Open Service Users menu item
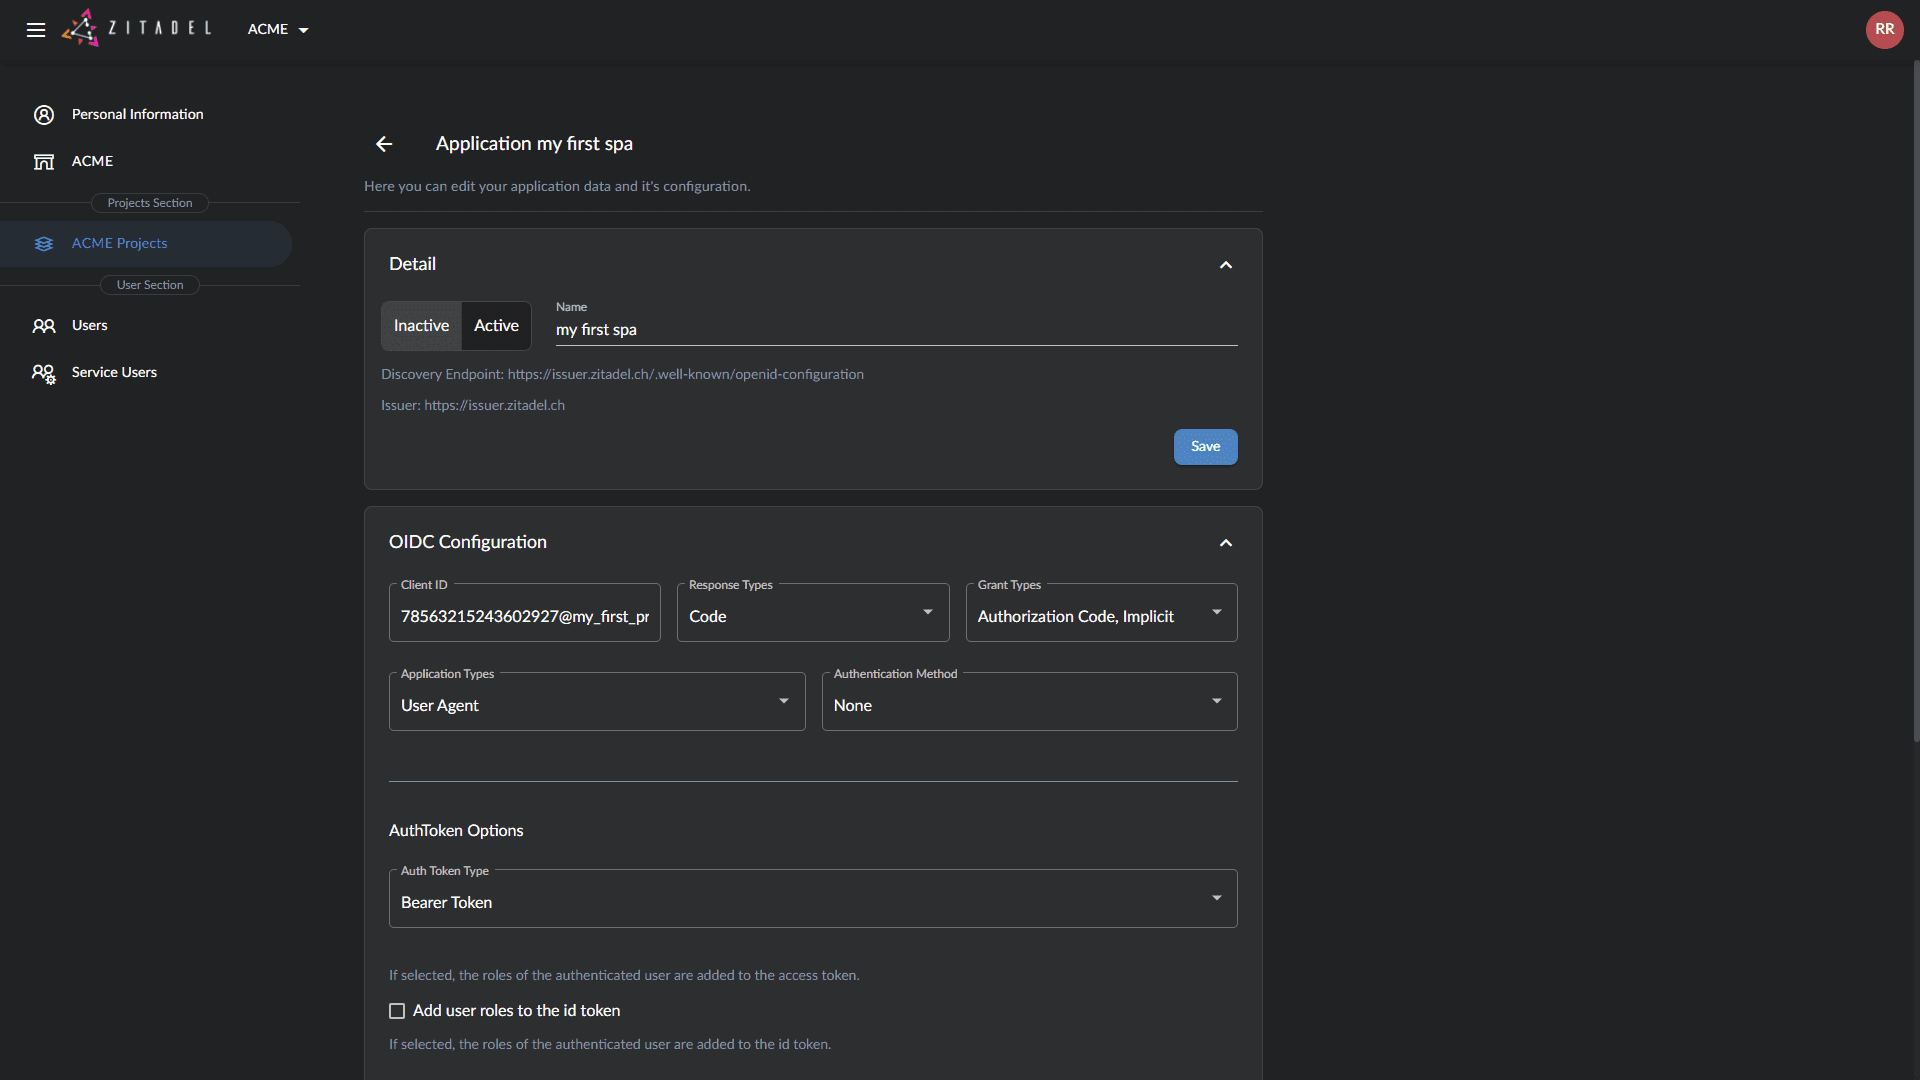 [x=114, y=373]
